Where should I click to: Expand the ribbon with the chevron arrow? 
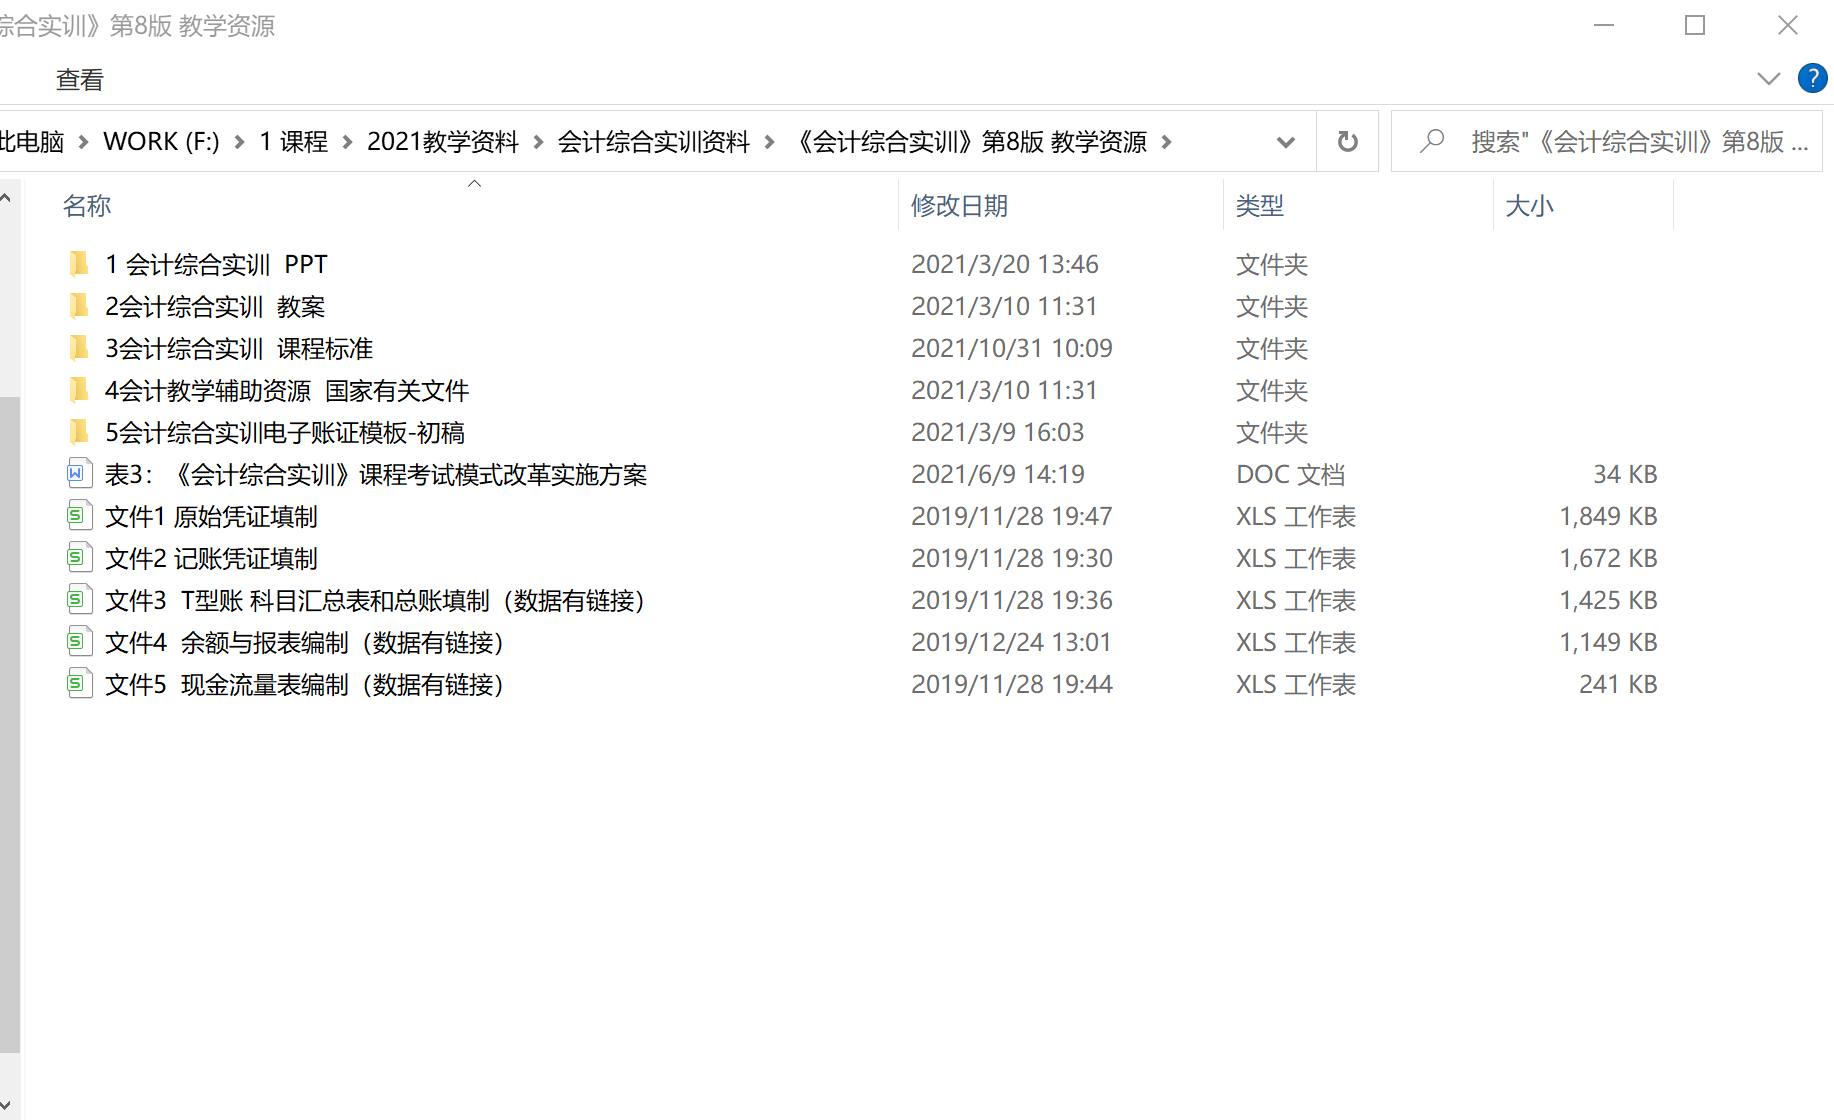click(1768, 79)
